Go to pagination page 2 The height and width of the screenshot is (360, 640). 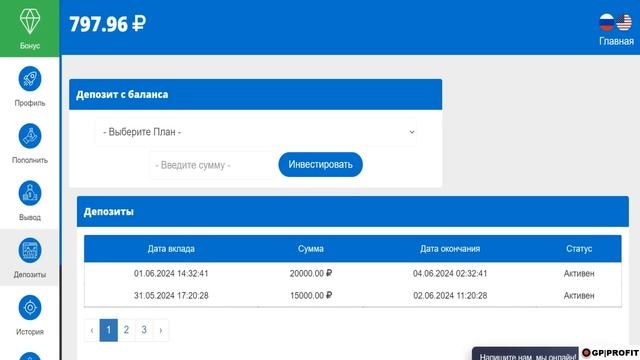(127, 330)
